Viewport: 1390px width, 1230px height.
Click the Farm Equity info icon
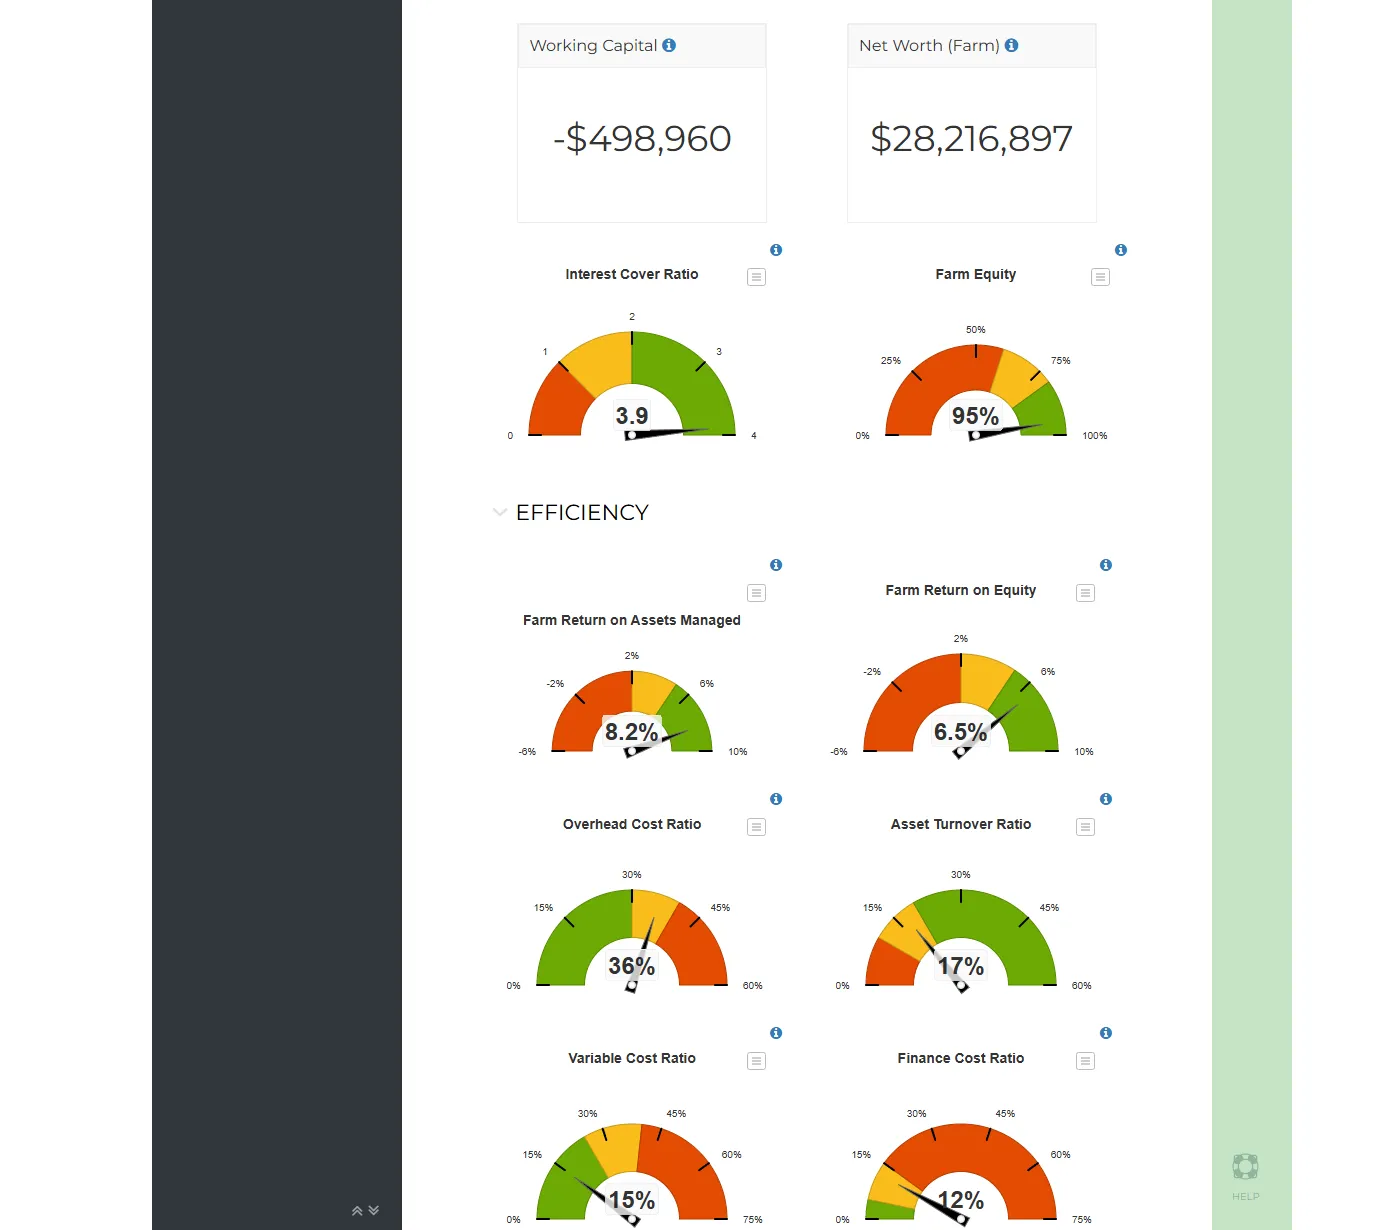1120,250
